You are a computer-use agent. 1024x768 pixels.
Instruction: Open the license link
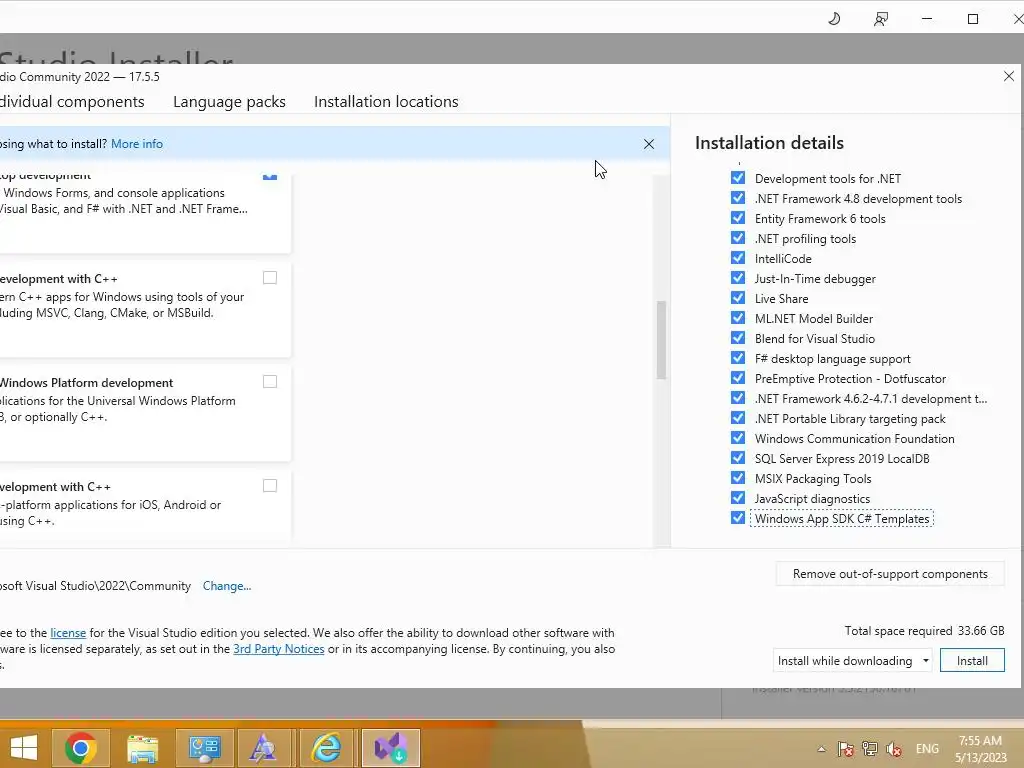[68, 633]
